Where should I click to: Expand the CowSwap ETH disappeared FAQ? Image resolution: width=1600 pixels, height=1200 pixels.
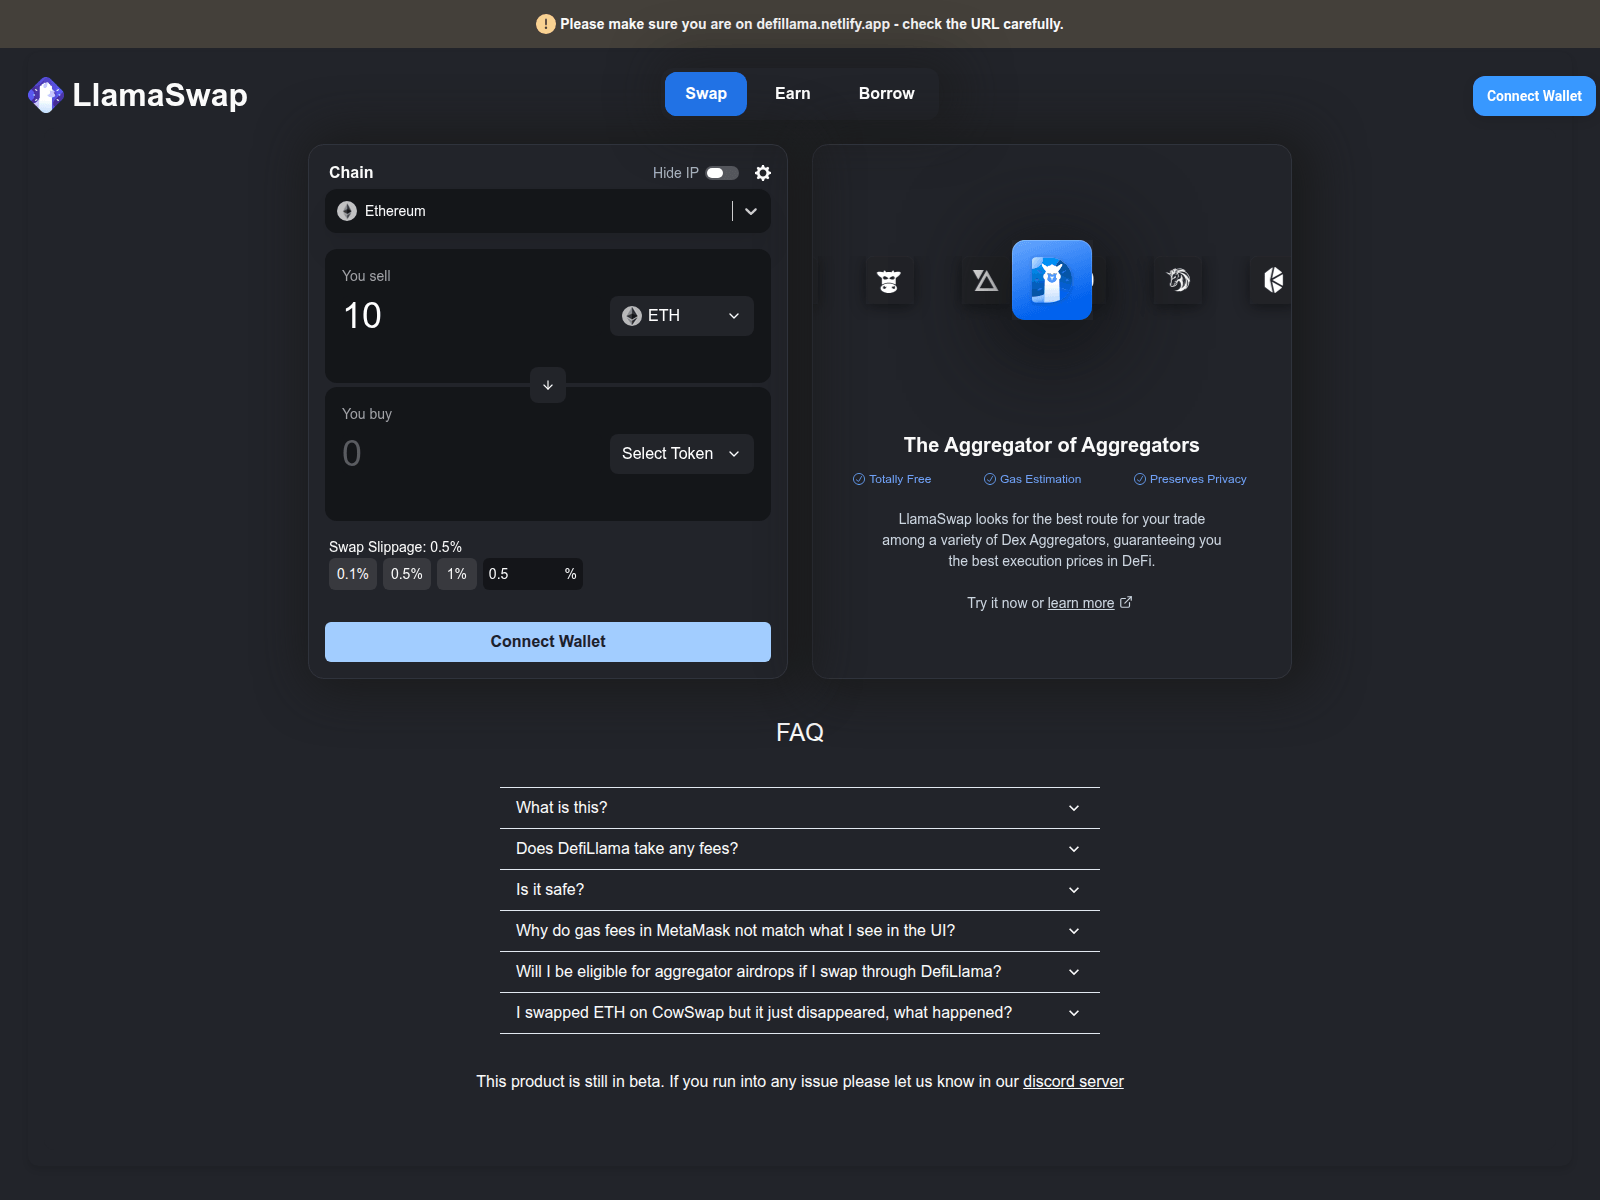800,1013
